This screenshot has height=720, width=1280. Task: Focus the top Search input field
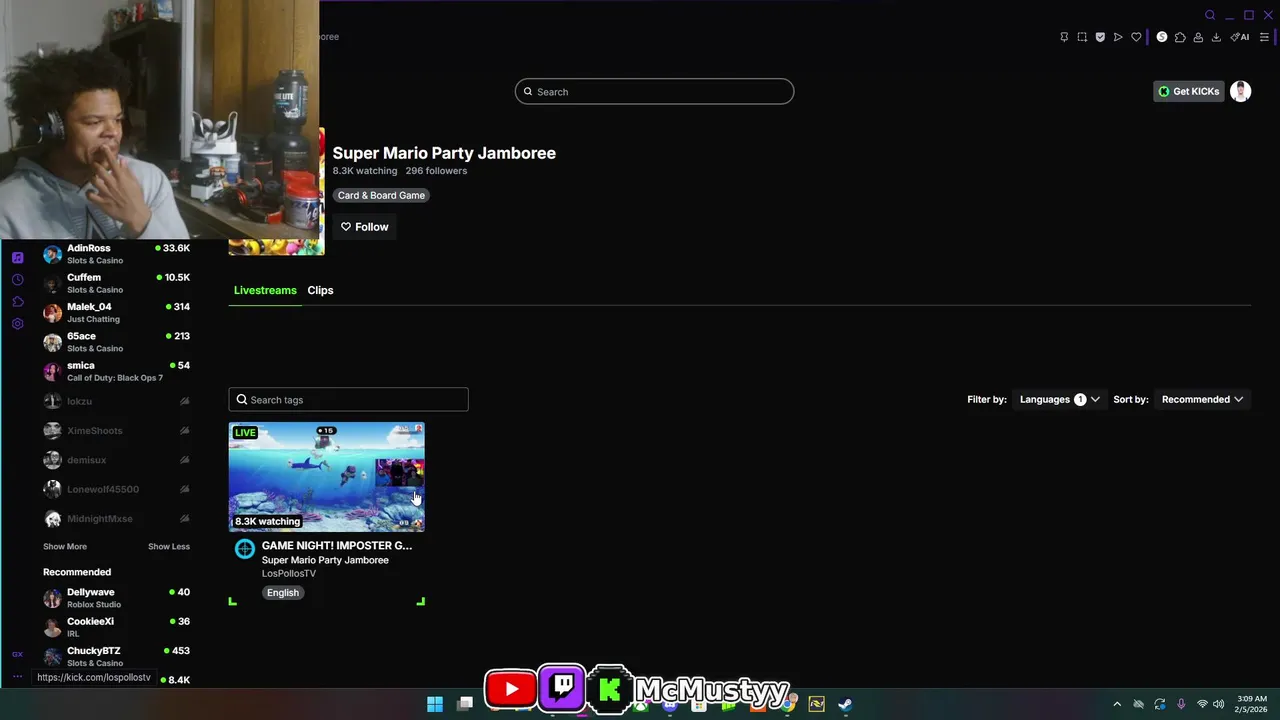(654, 91)
